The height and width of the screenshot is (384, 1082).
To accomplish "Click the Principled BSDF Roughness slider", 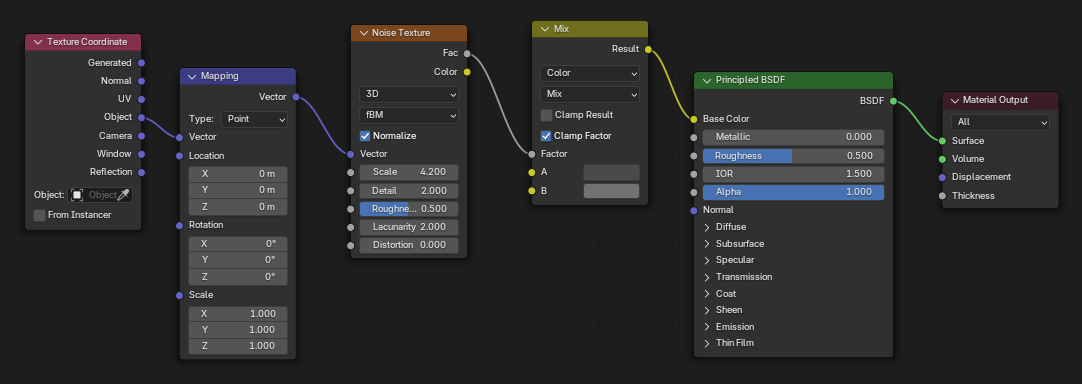I will pyautogui.click(x=794, y=156).
